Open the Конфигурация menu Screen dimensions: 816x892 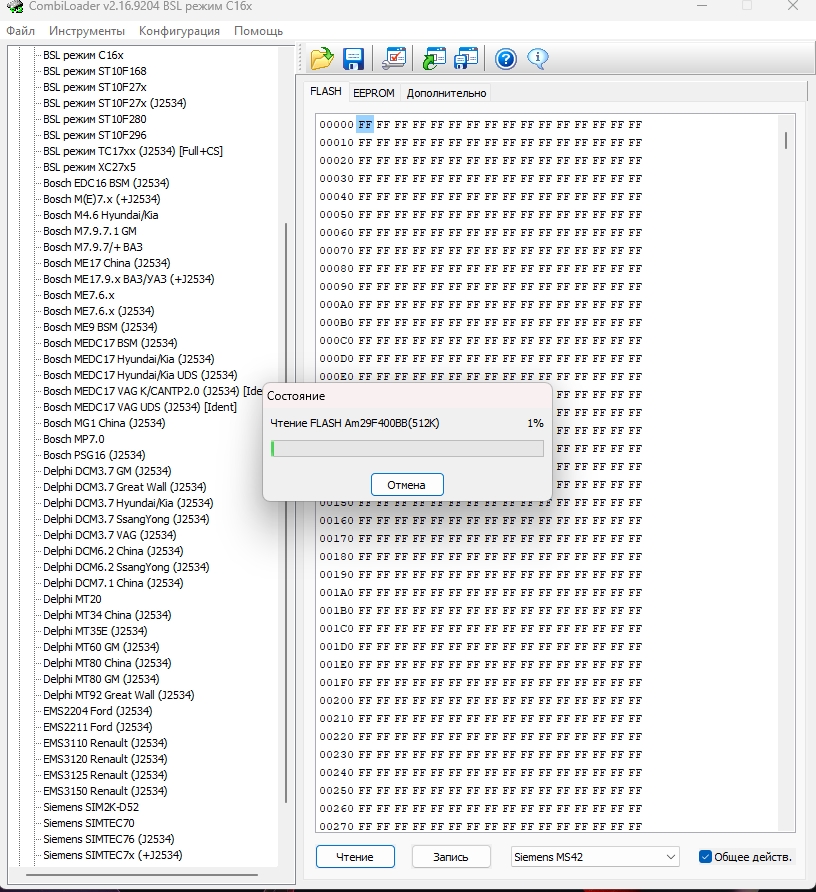pyautogui.click(x=179, y=31)
